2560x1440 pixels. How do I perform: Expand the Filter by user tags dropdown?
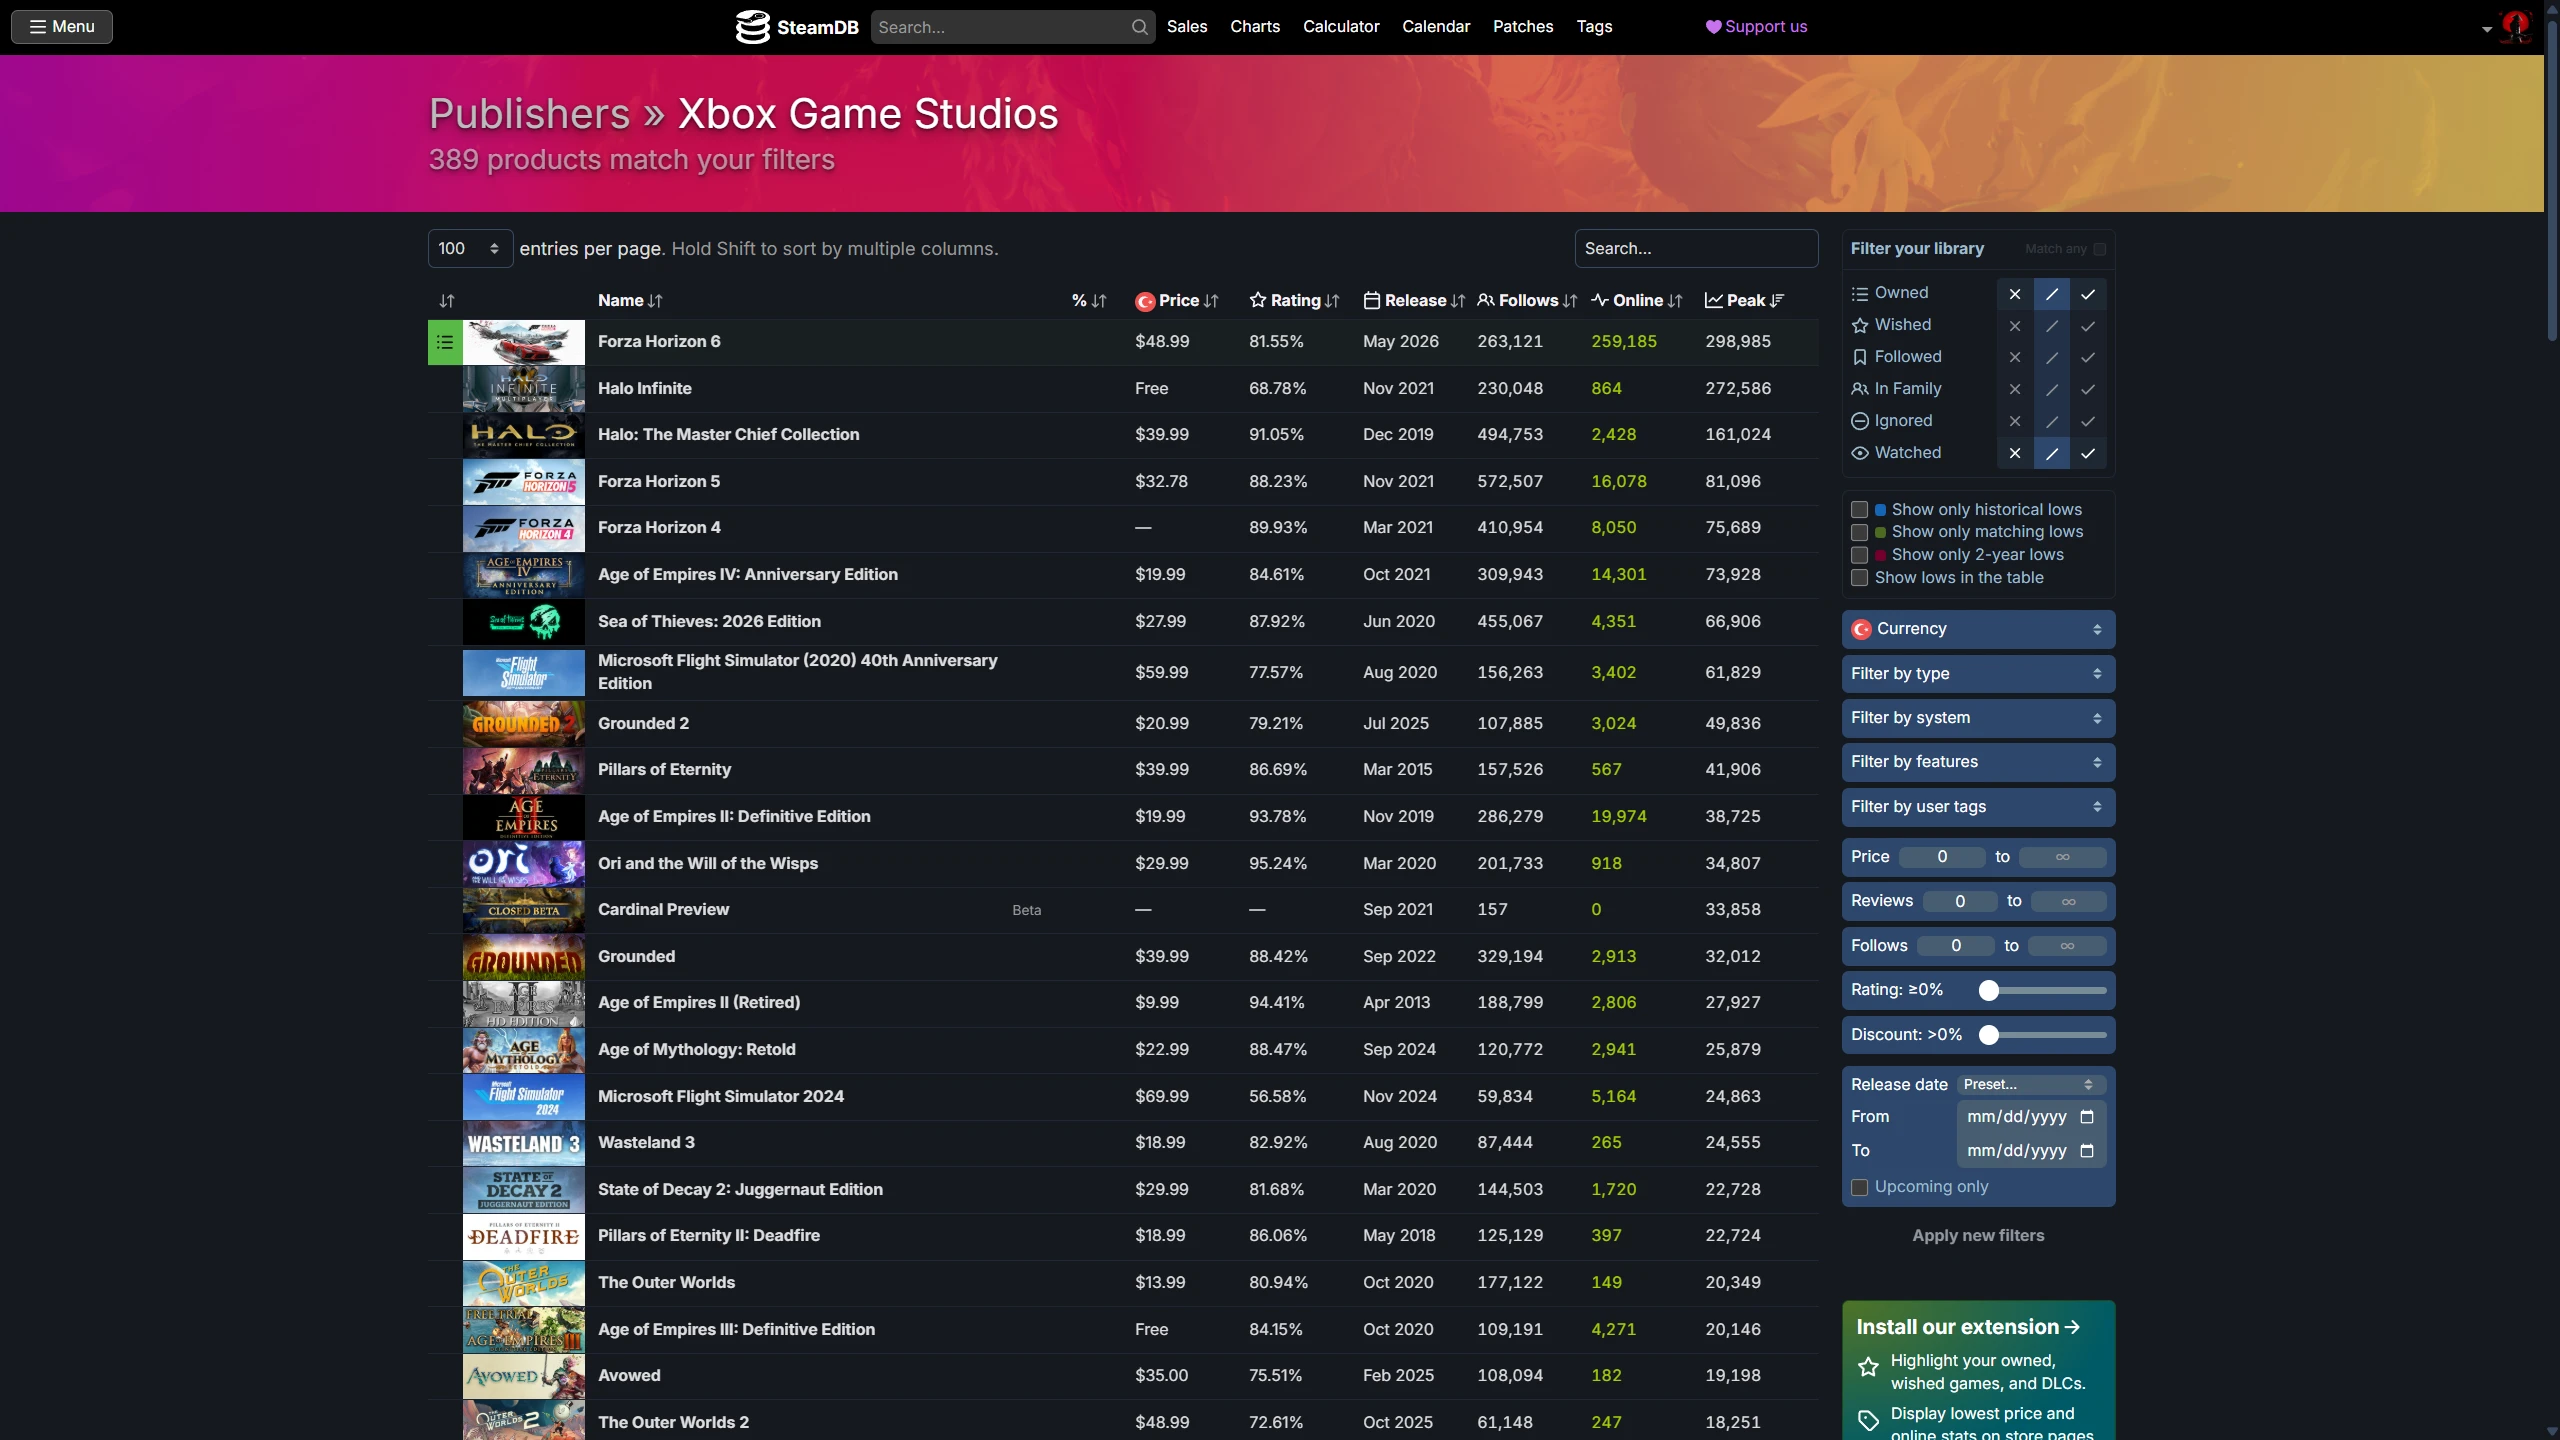click(1978, 807)
